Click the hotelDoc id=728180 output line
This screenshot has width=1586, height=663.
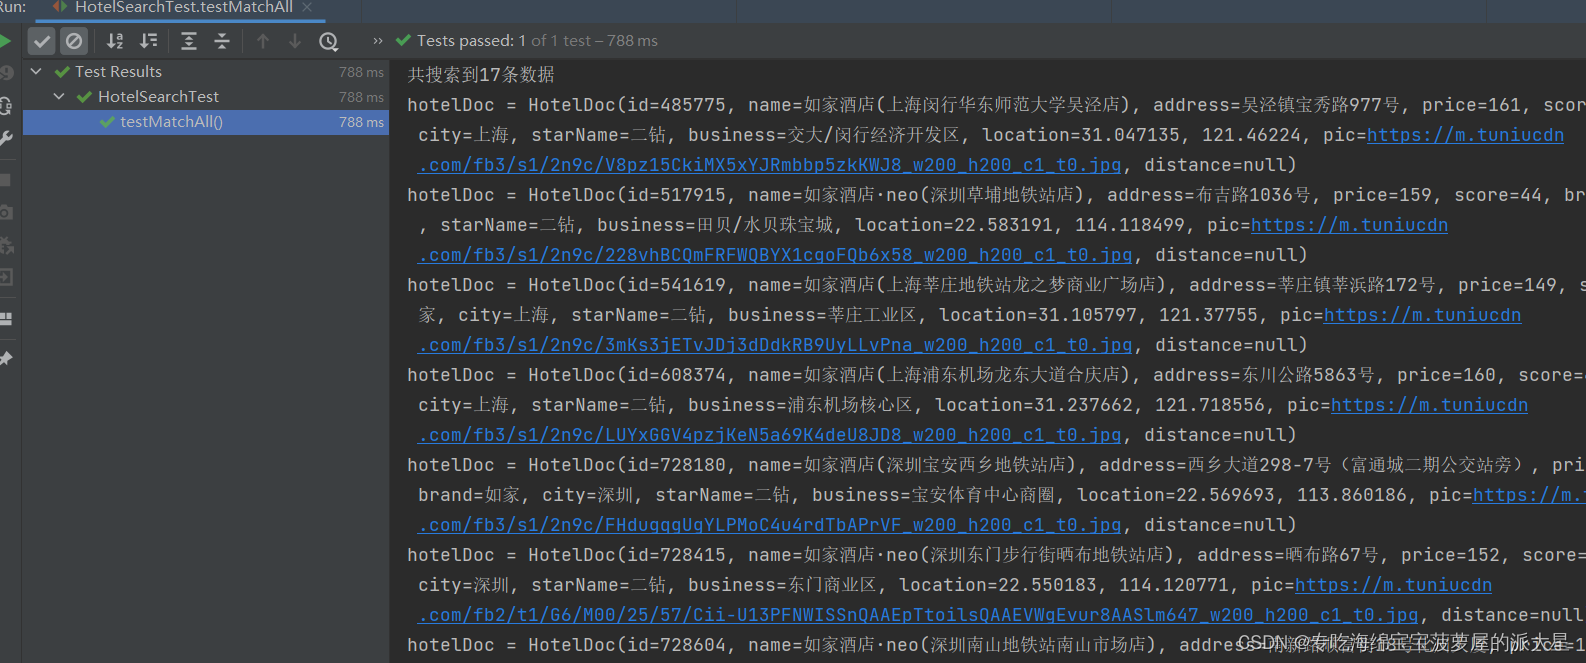tap(996, 465)
